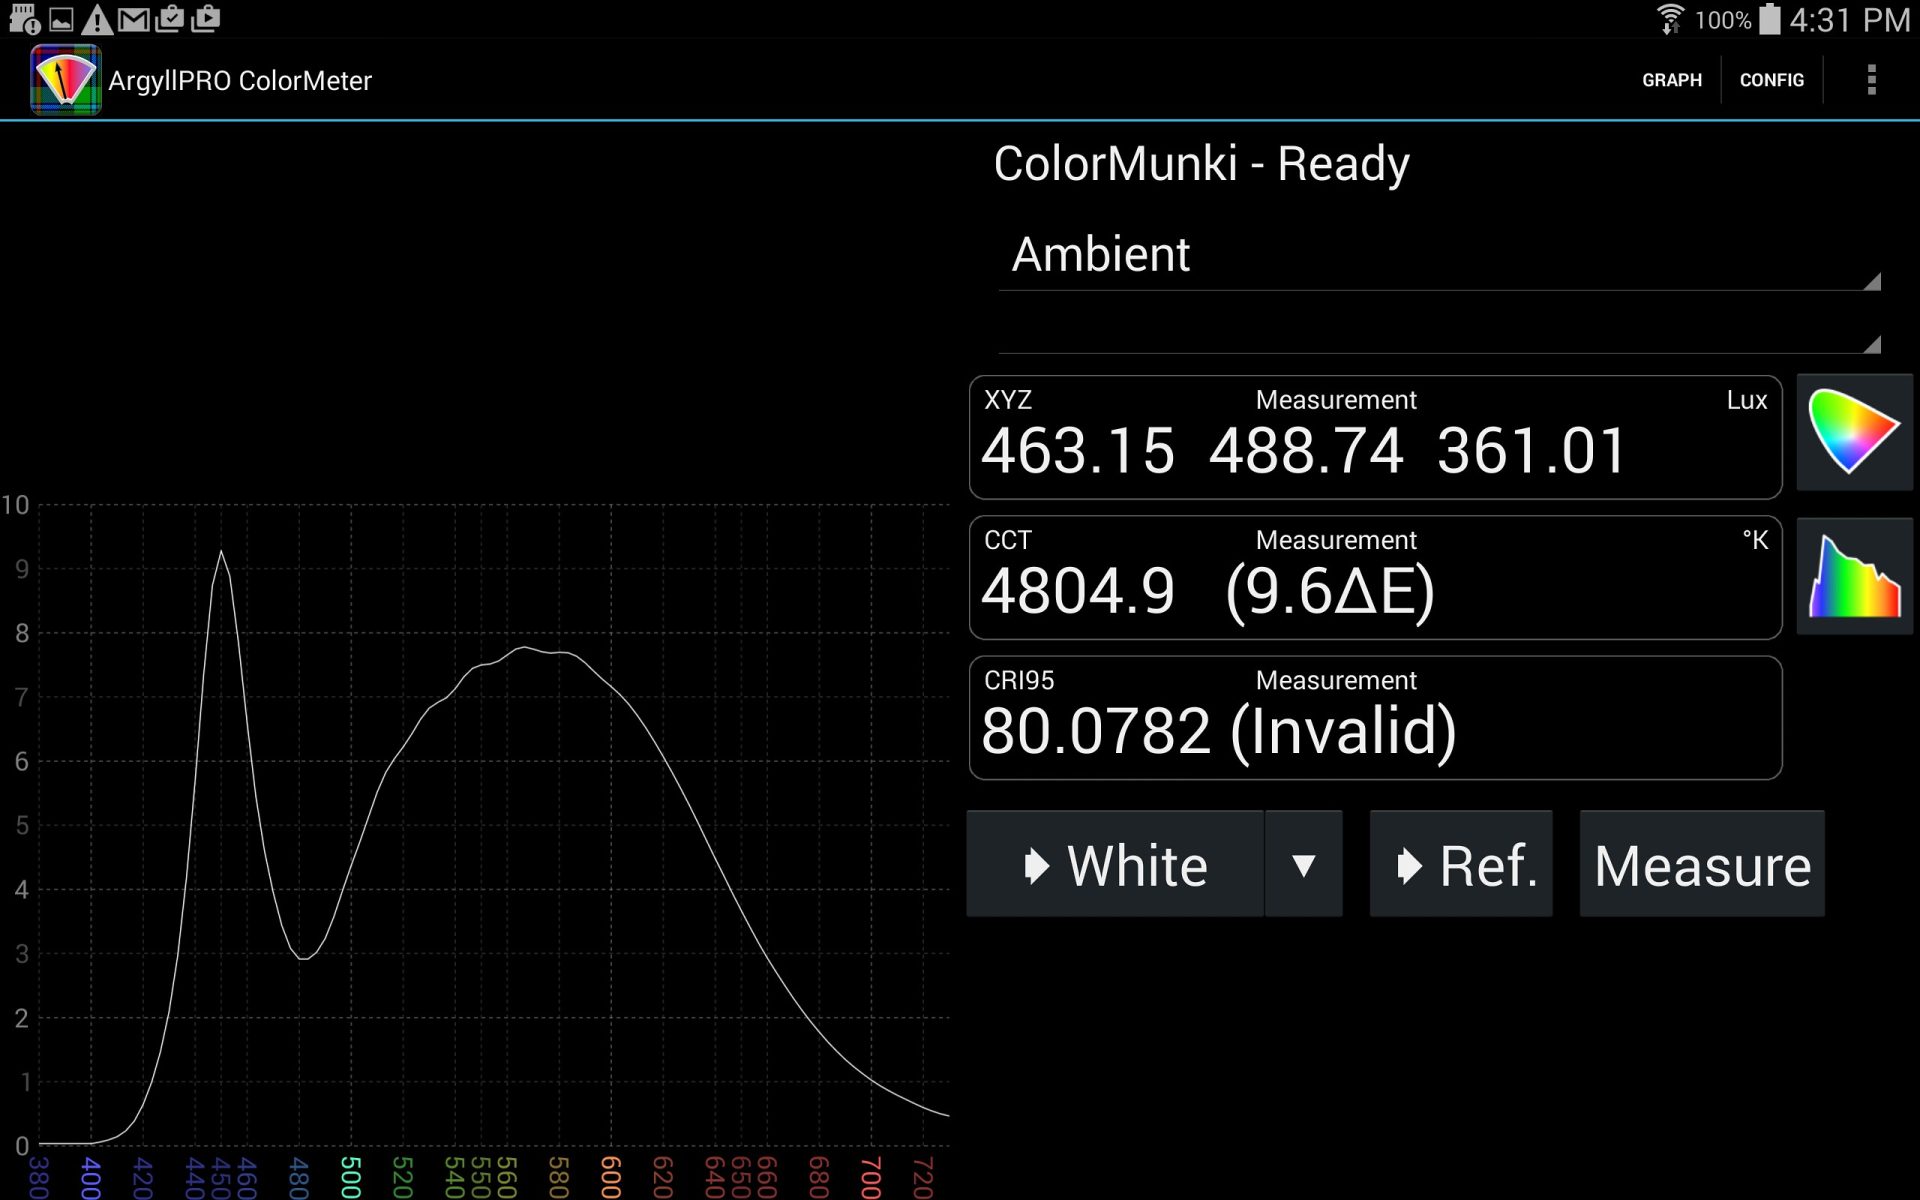Viewport: 1920px width, 1200px height.
Task: Open the spectrum graph rainbow icon
Action: pos(1855,576)
